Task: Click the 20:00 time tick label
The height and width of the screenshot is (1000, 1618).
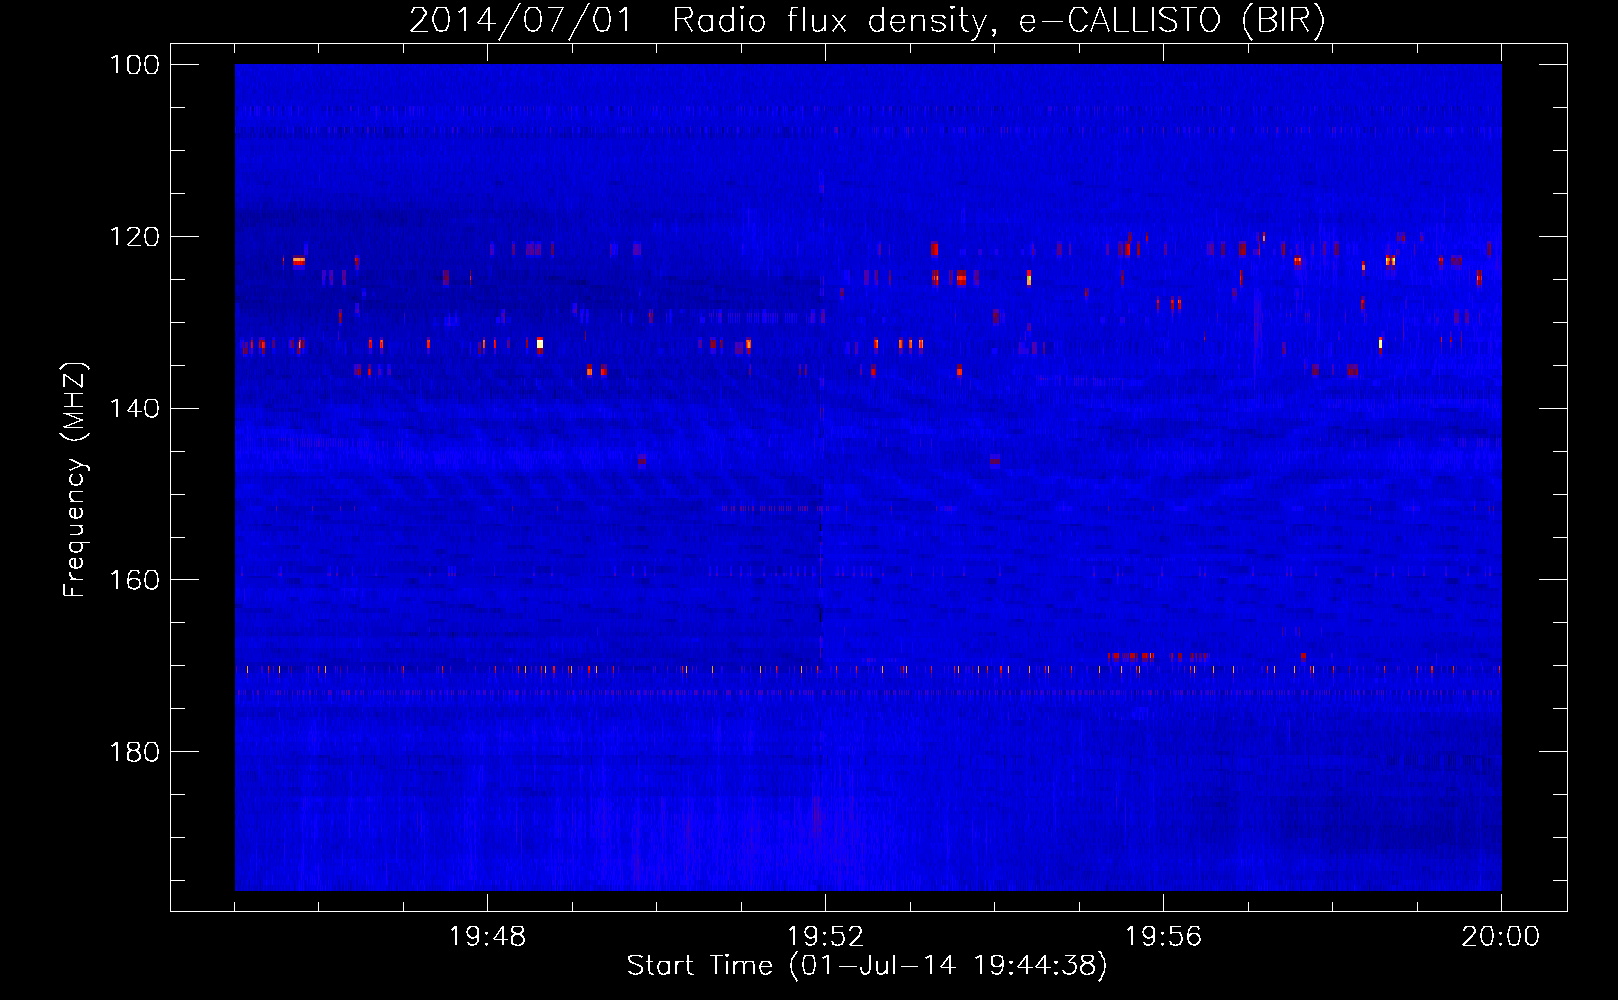Action: (x=1500, y=937)
